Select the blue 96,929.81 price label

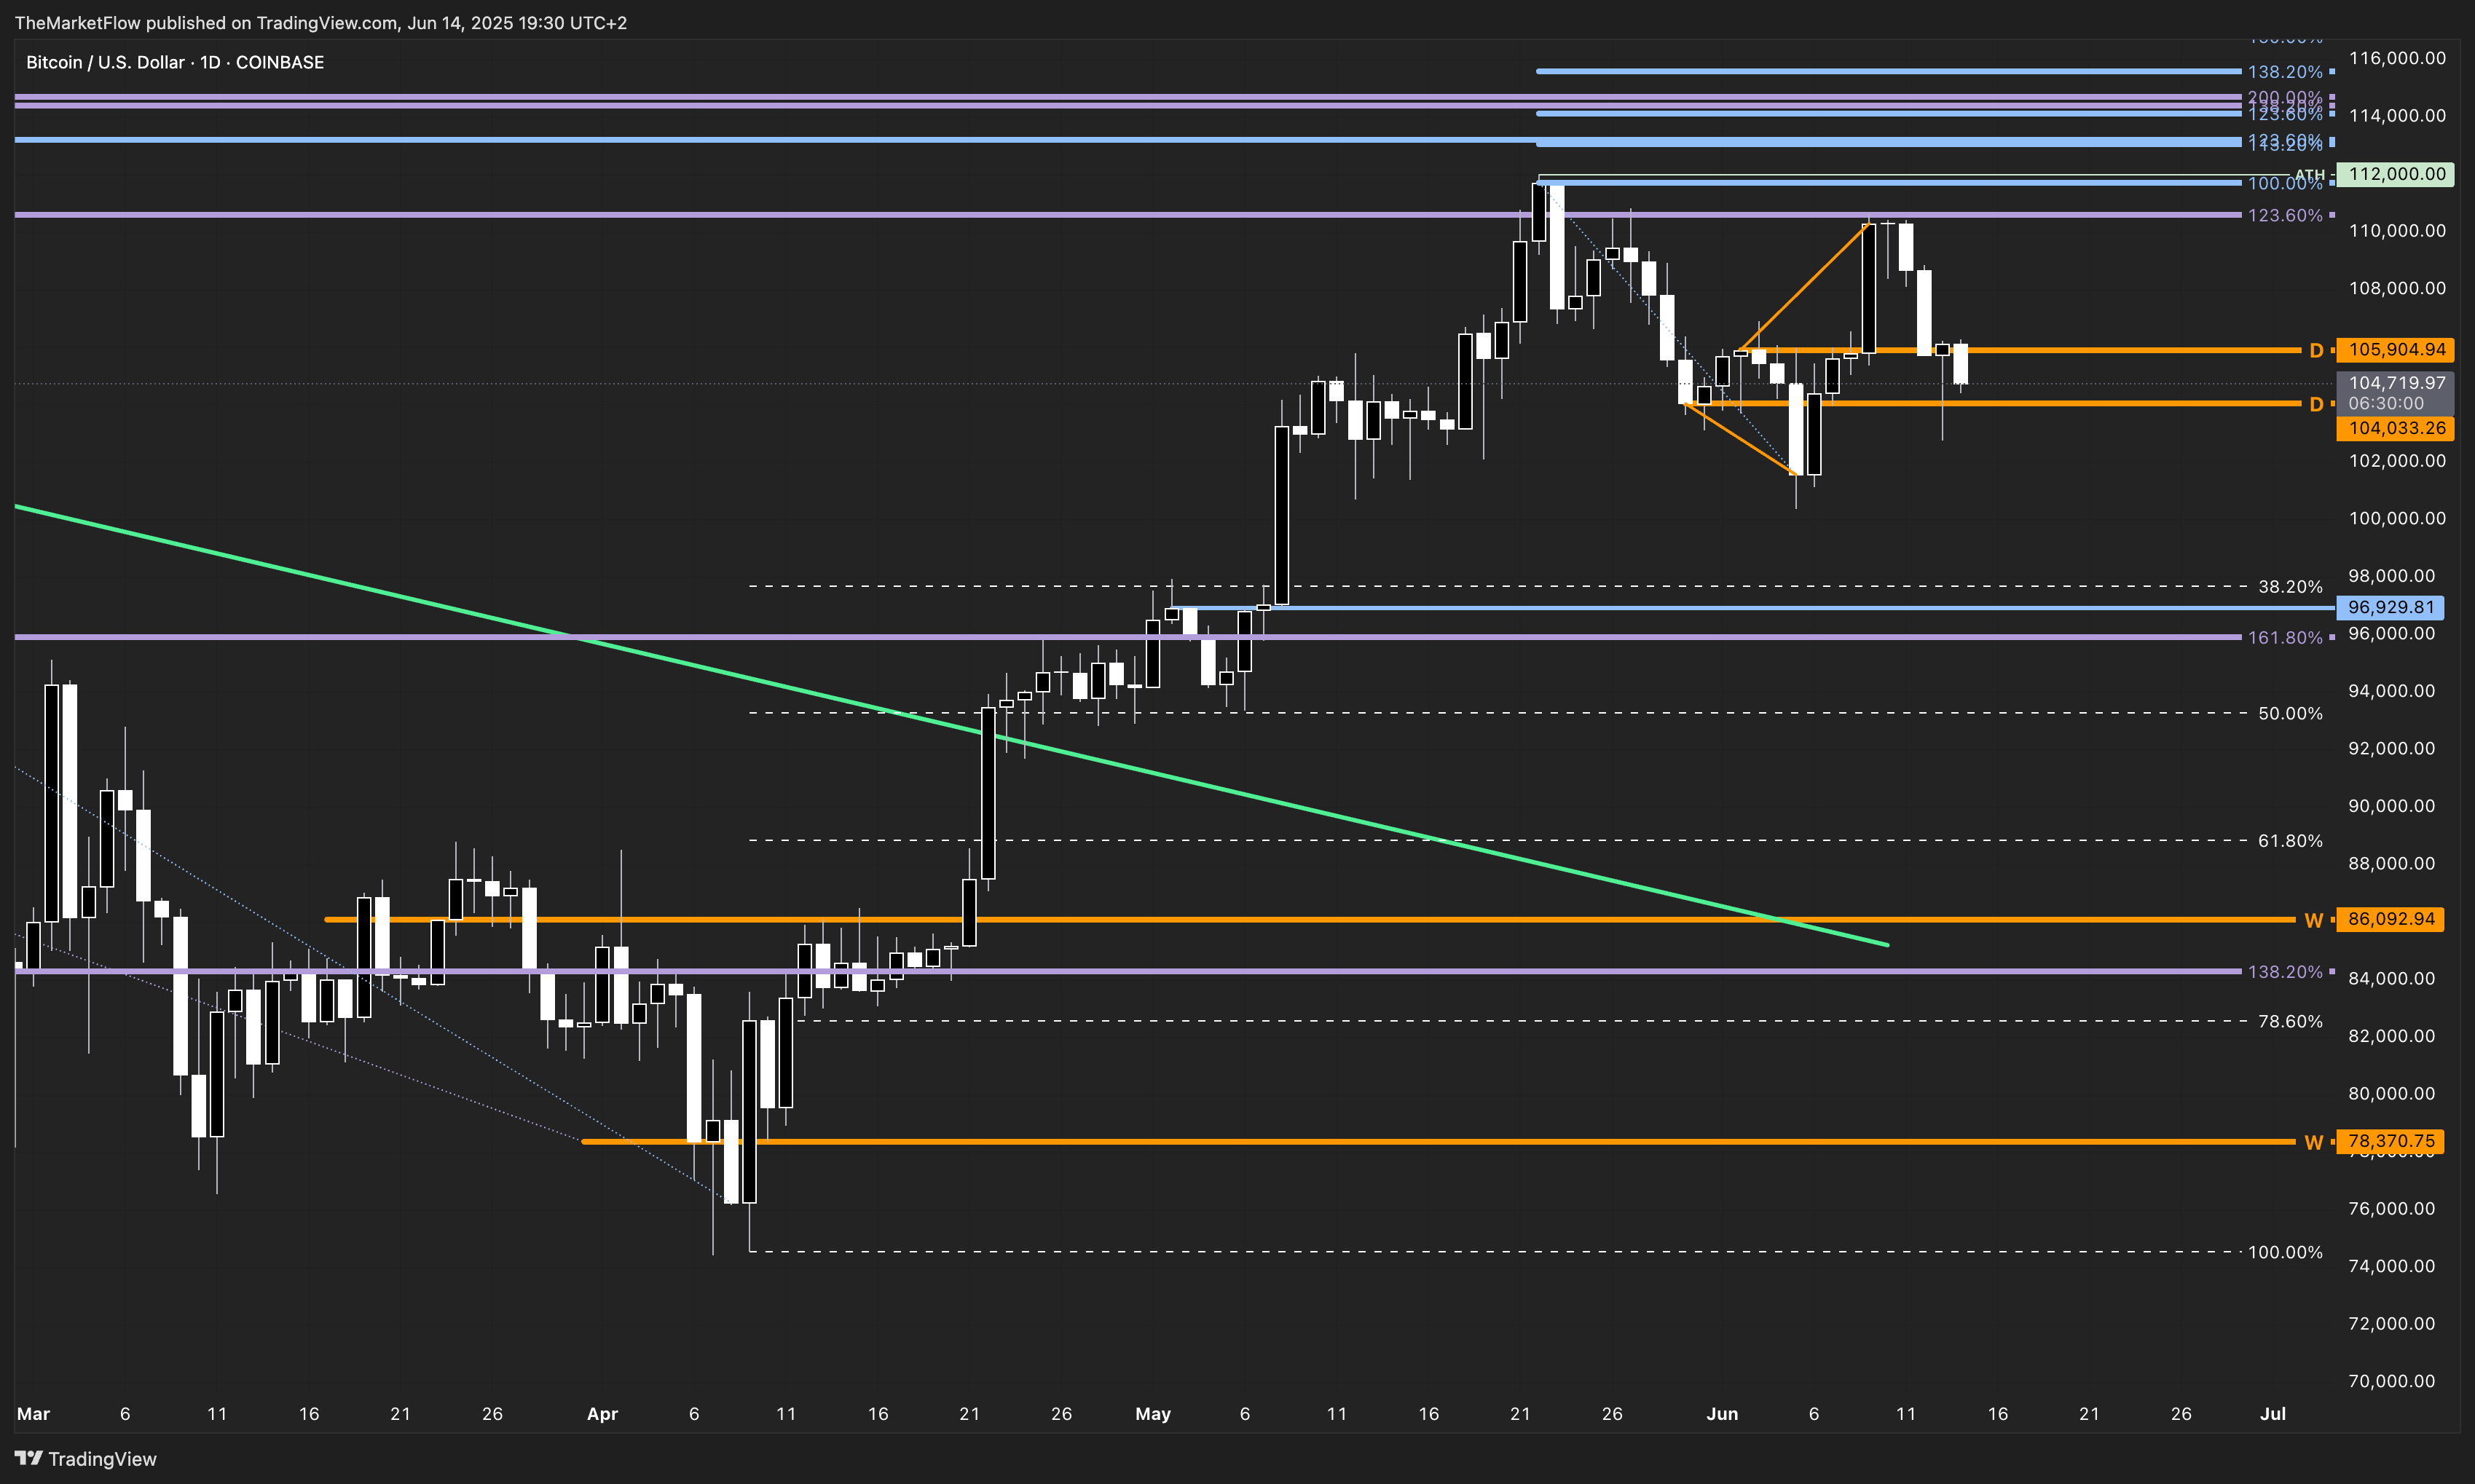click(x=2390, y=607)
